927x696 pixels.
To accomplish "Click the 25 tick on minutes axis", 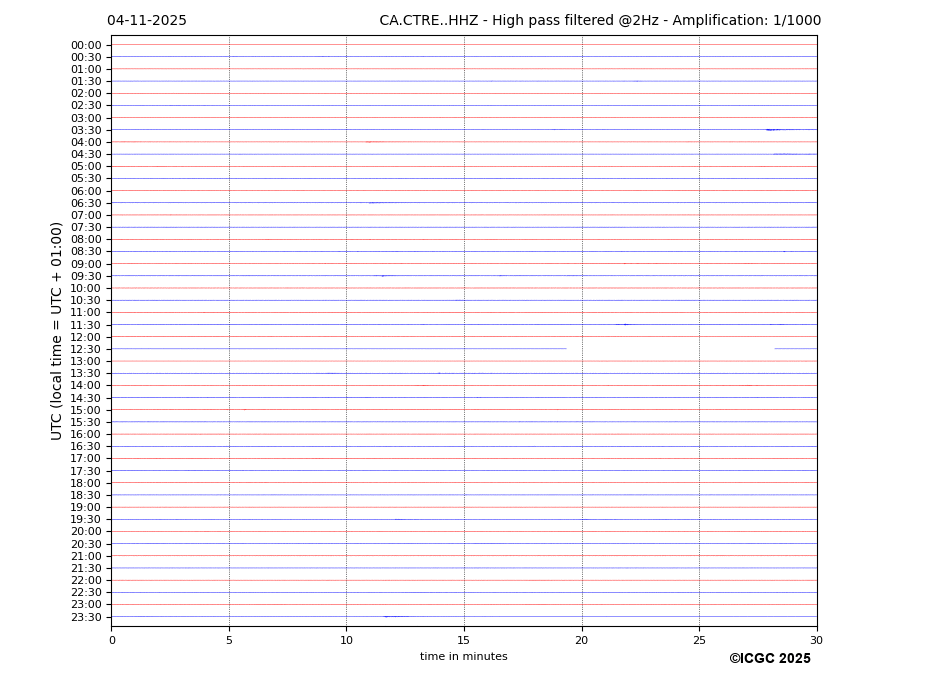I will pos(699,640).
